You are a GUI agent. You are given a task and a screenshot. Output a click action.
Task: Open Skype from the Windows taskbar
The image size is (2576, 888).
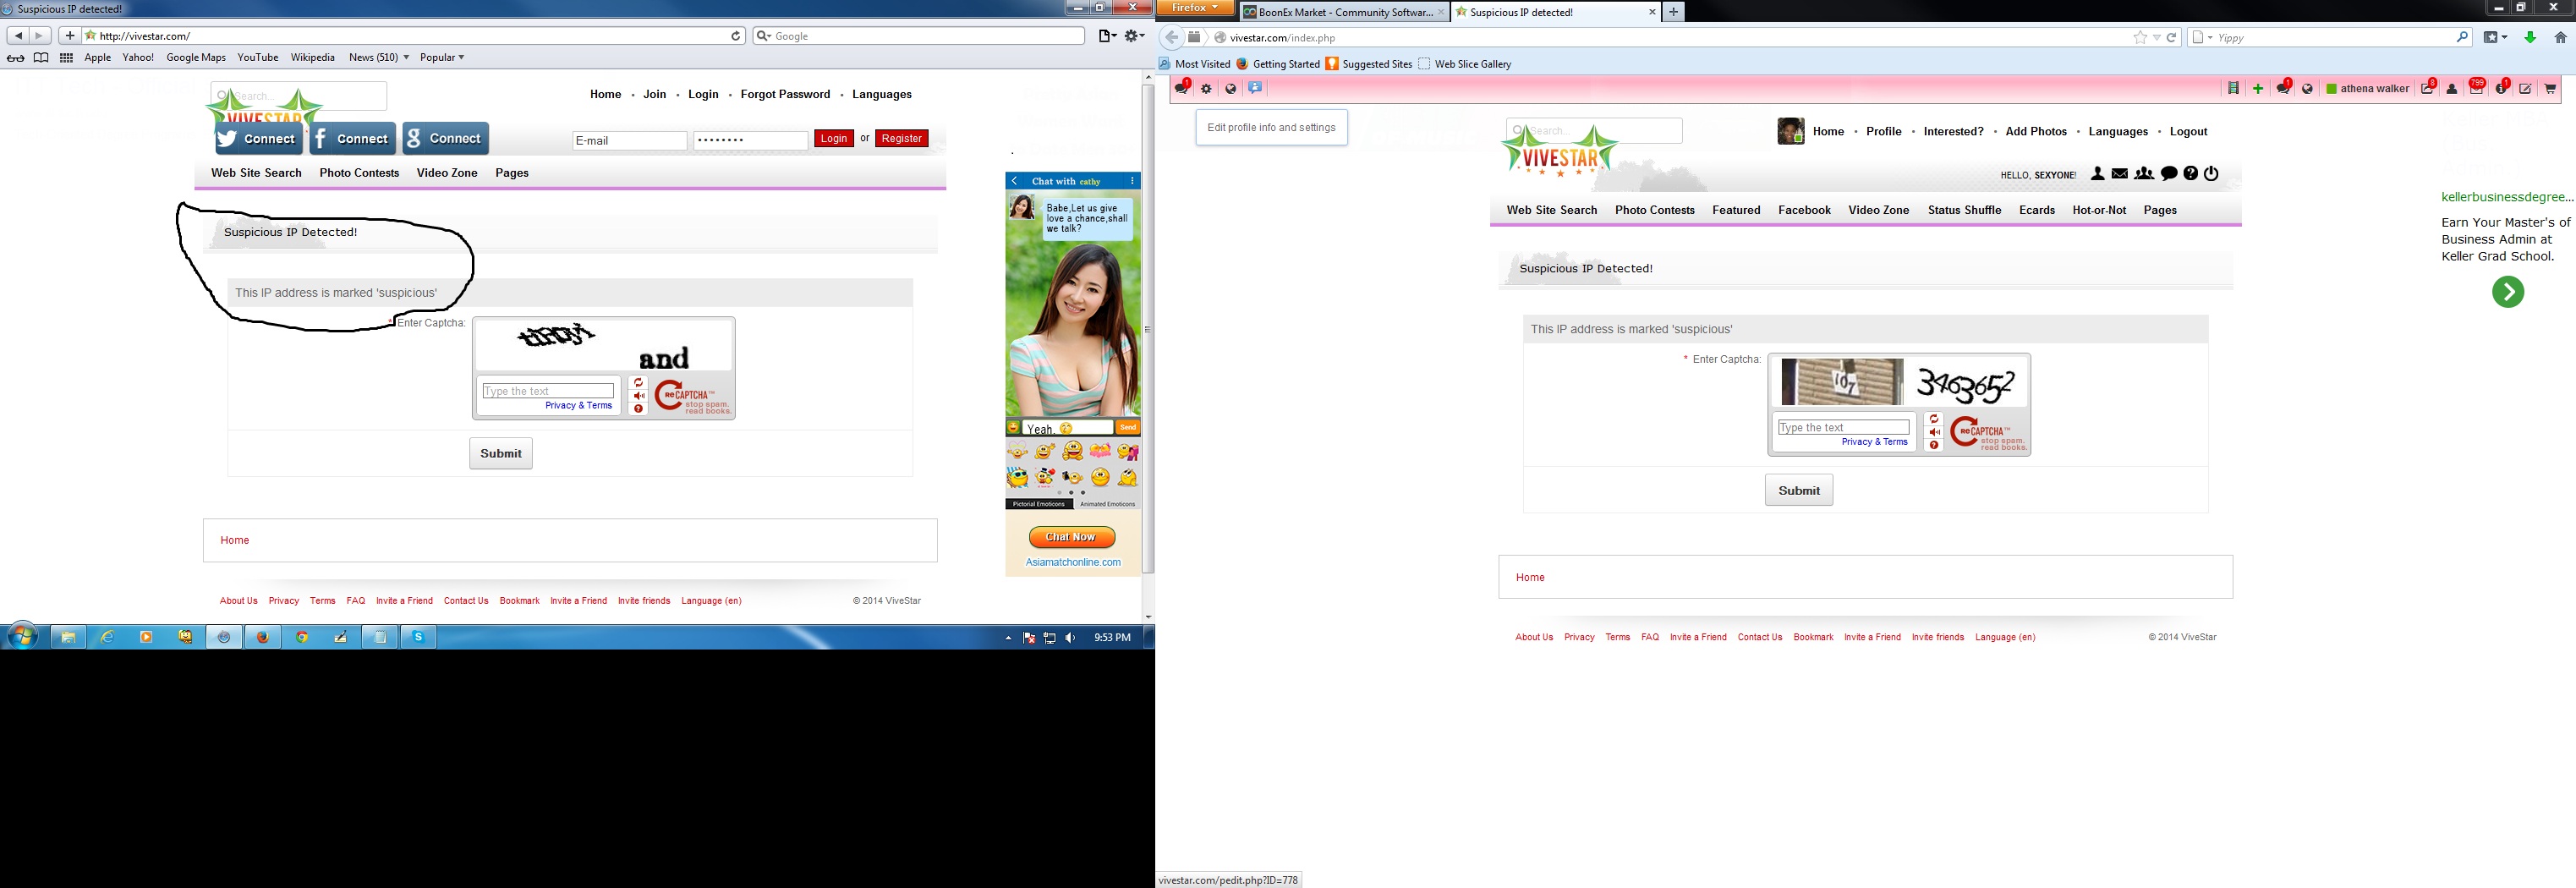tap(418, 637)
